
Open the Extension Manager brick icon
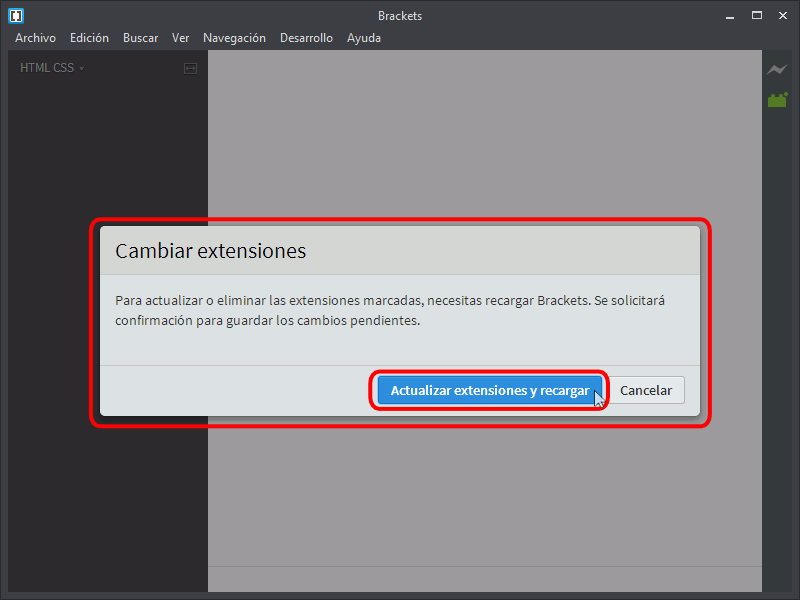pyautogui.click(x=778, y=100)
